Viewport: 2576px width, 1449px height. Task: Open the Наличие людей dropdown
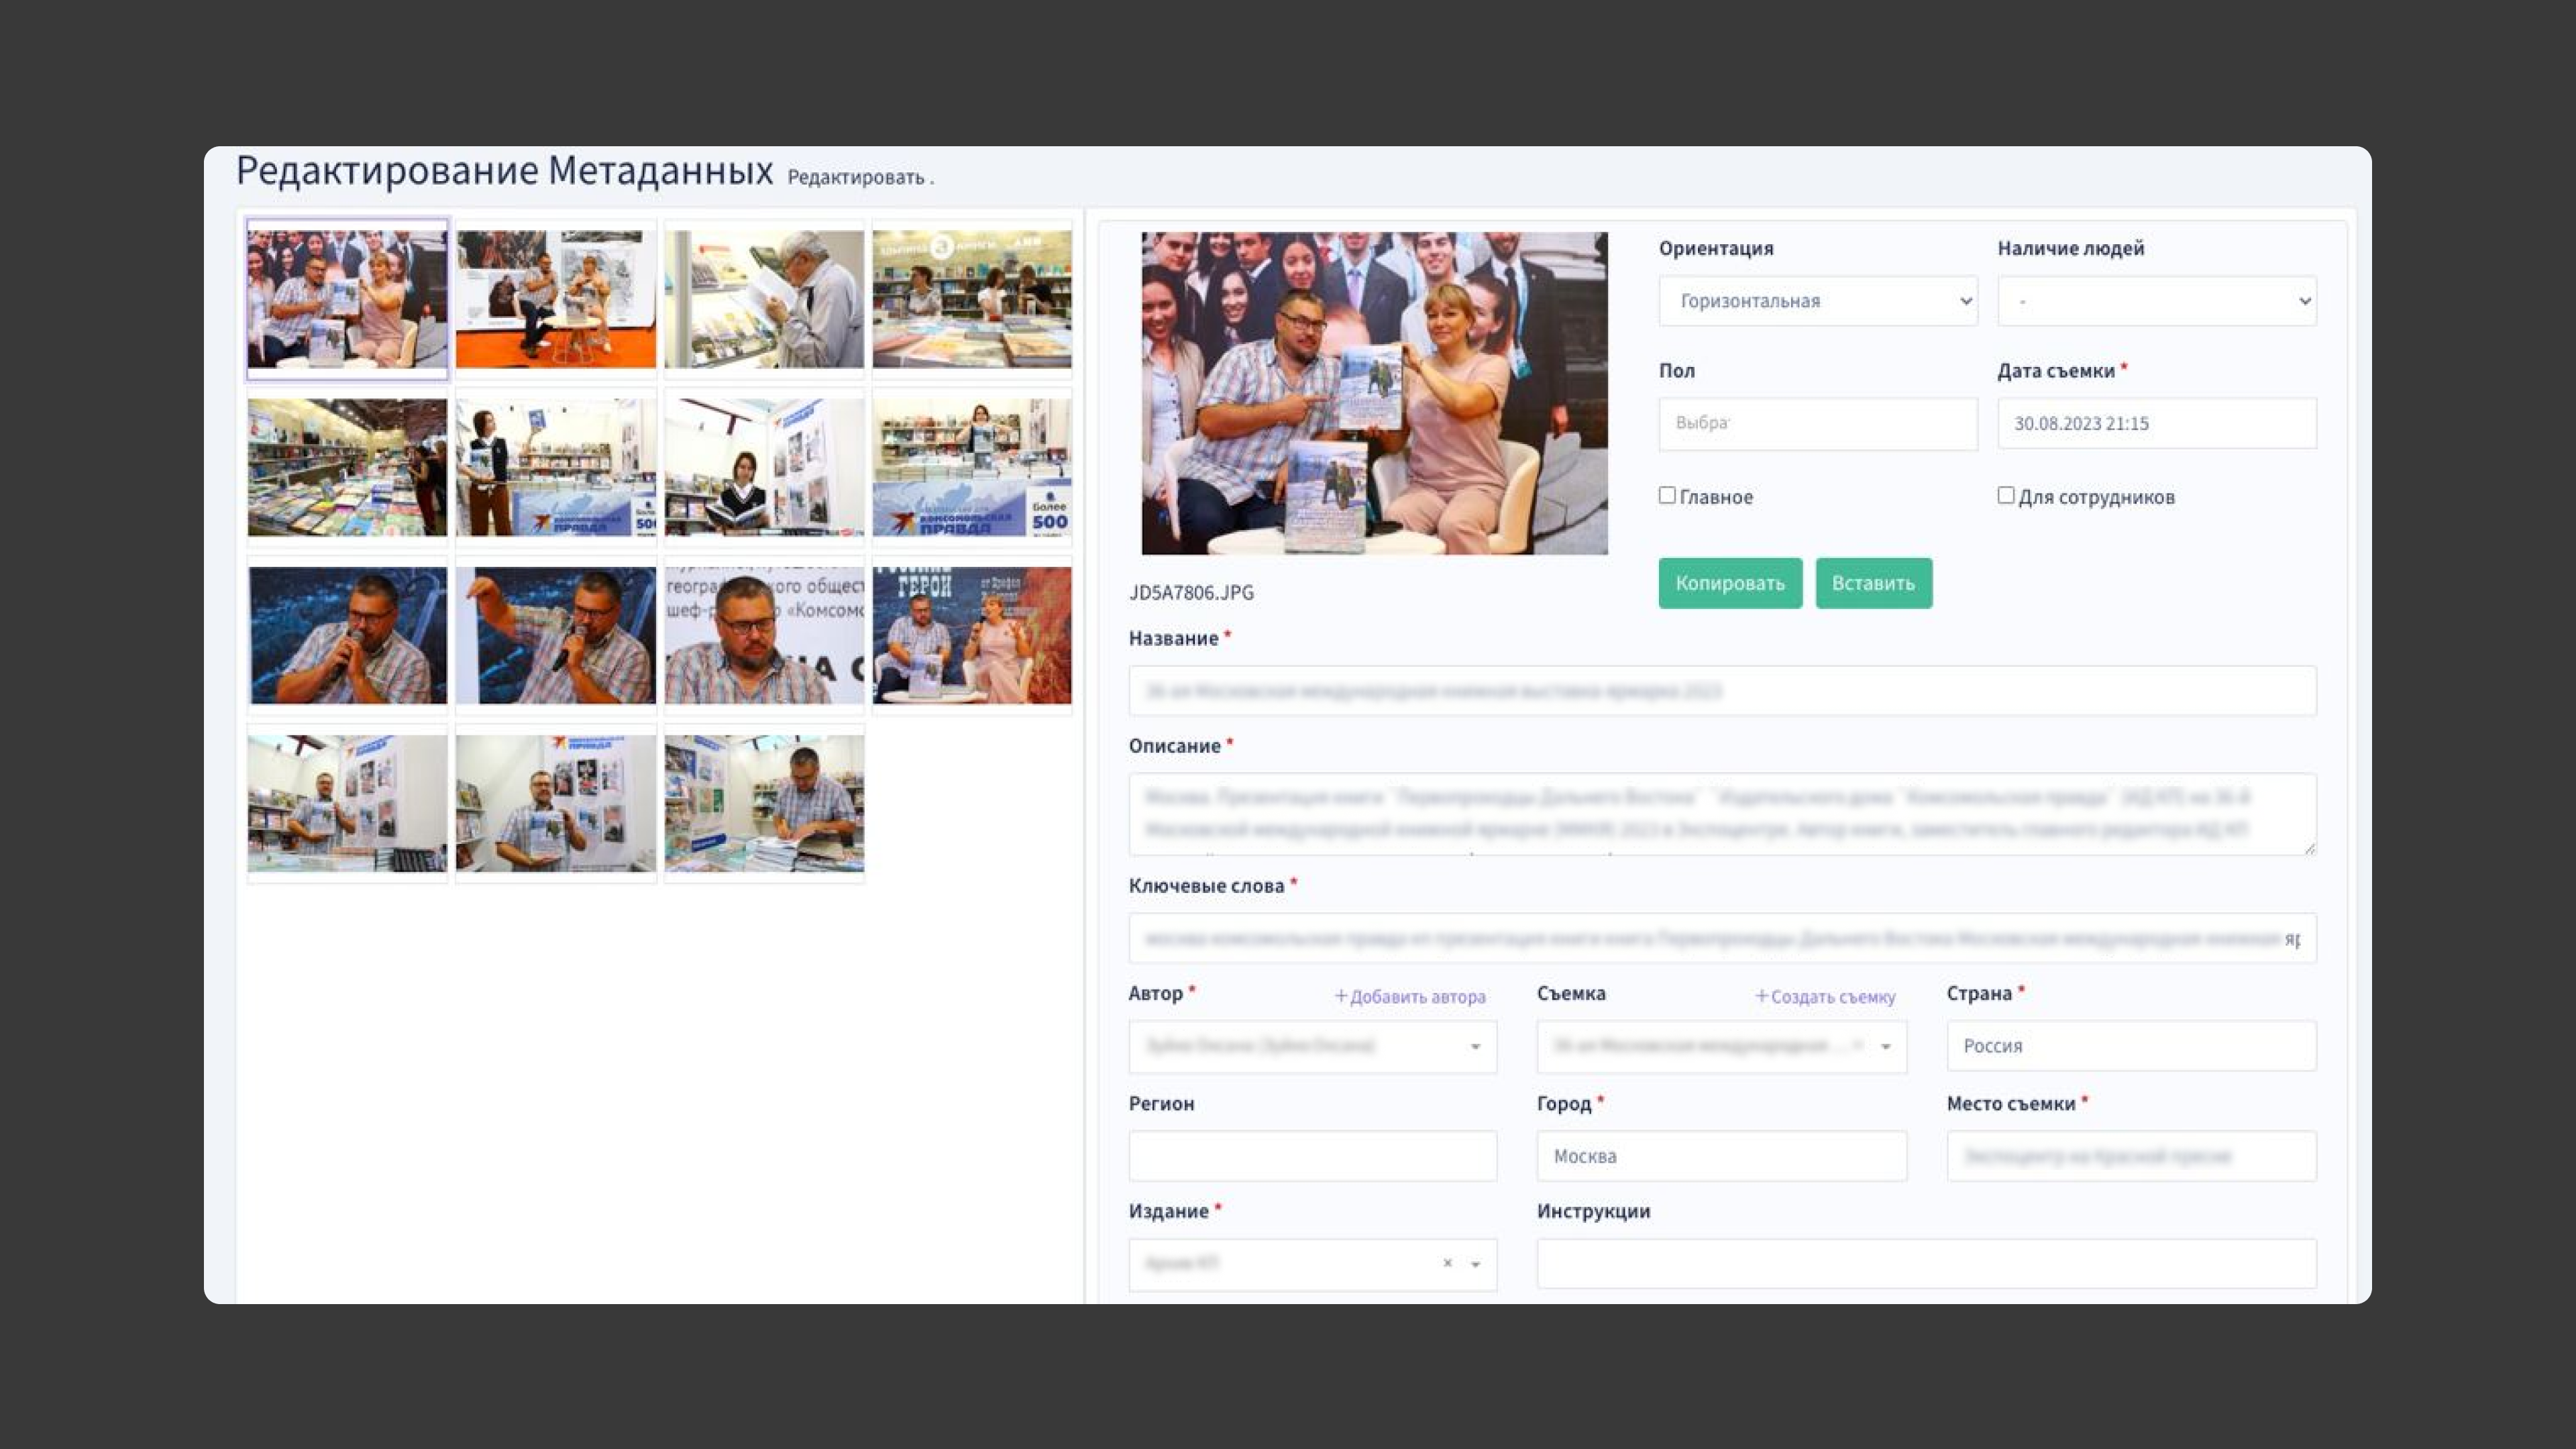2156,301
